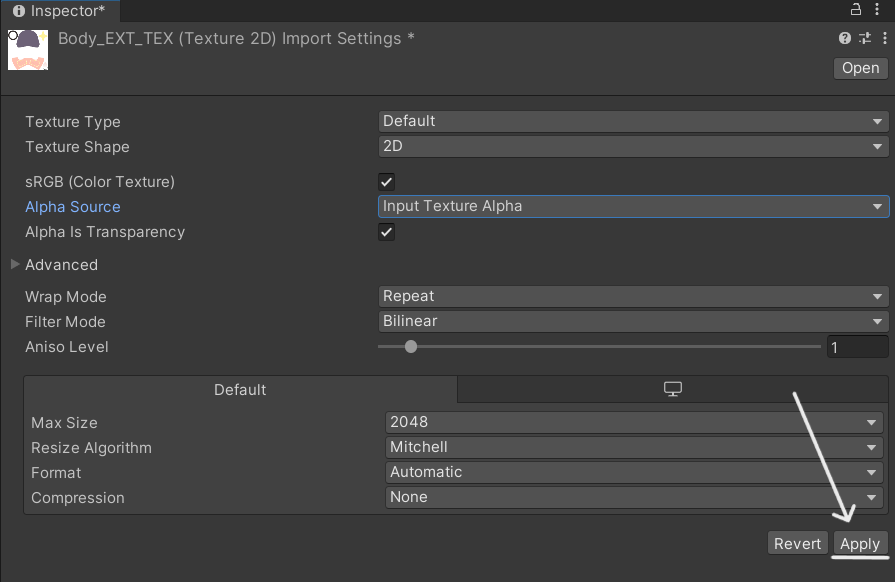Select the Inspector panel tab
The image size is (895, 582).
[x=60, y=11]
